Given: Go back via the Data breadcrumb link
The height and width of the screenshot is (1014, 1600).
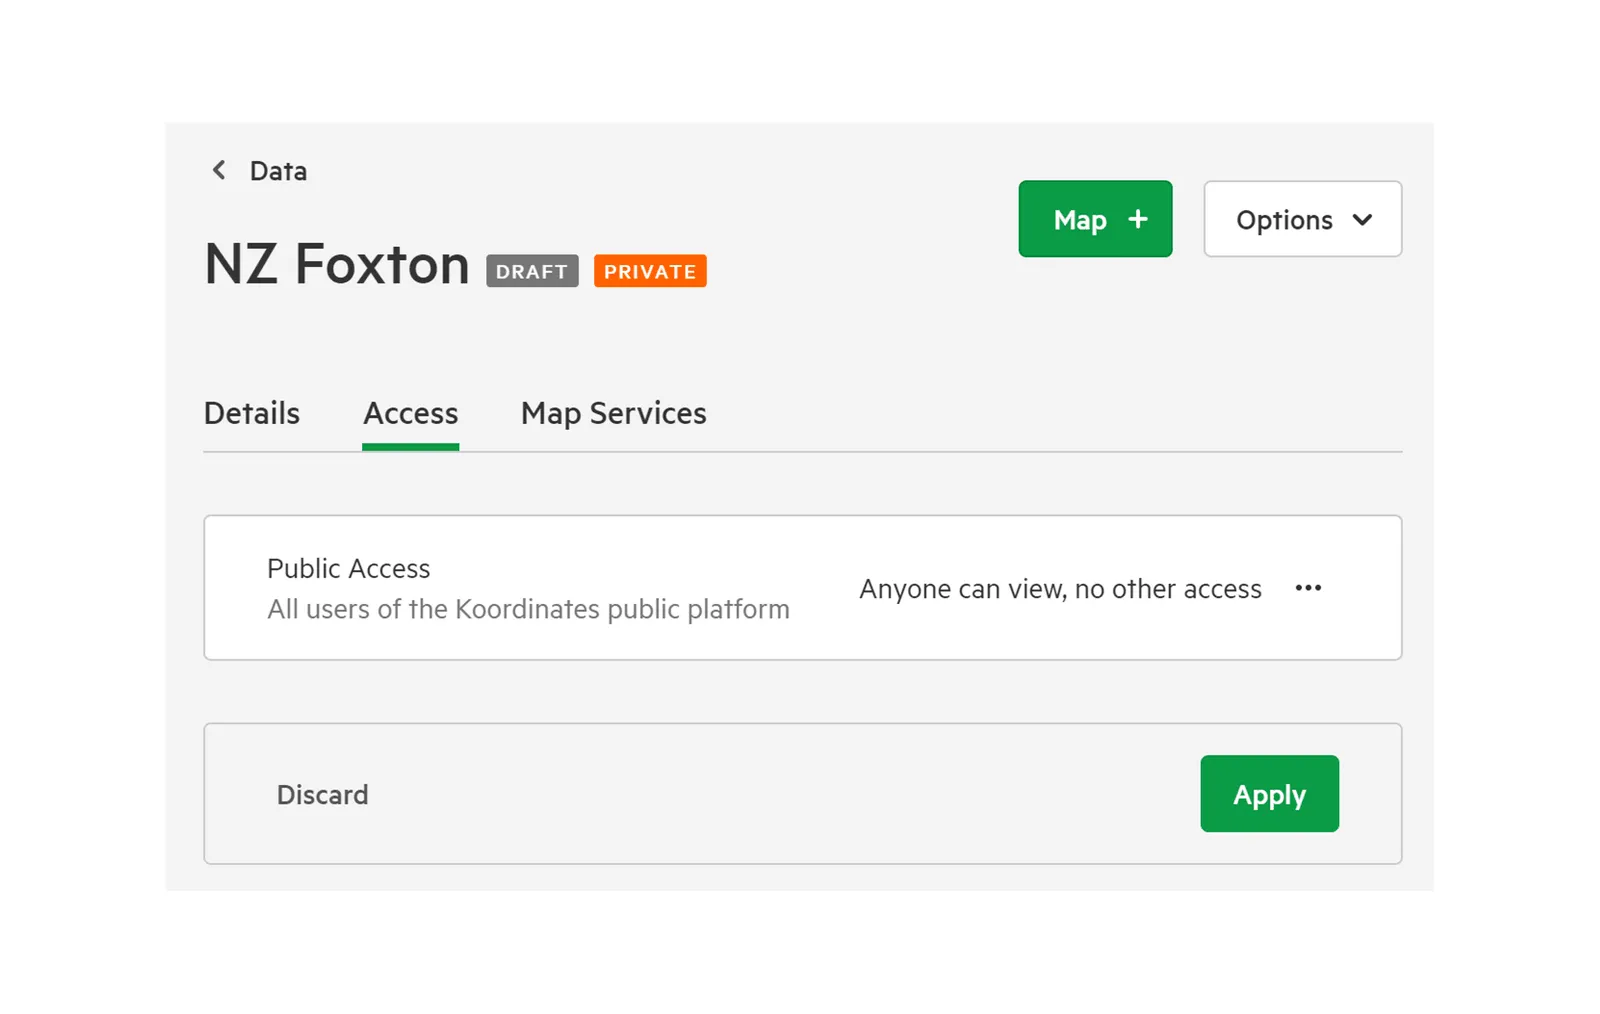Looking at the screenshot, I should (278, 171).
